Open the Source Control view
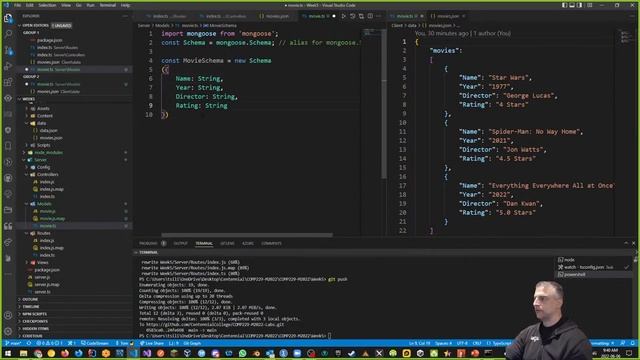 coord(8,50)
